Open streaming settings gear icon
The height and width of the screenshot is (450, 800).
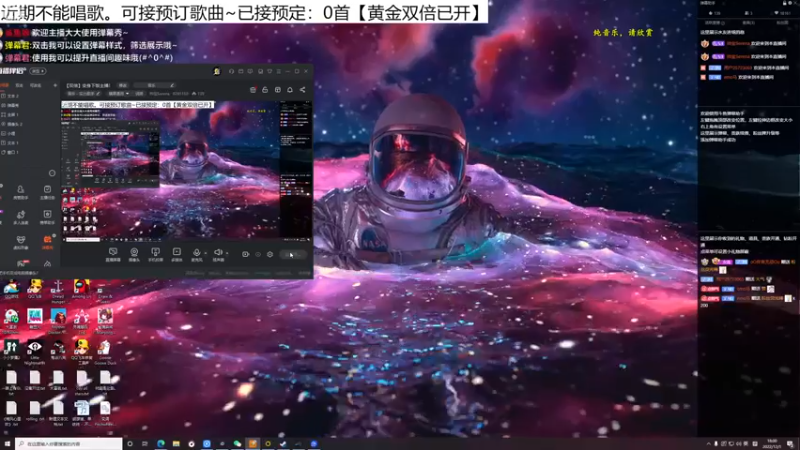coord(270,254)
